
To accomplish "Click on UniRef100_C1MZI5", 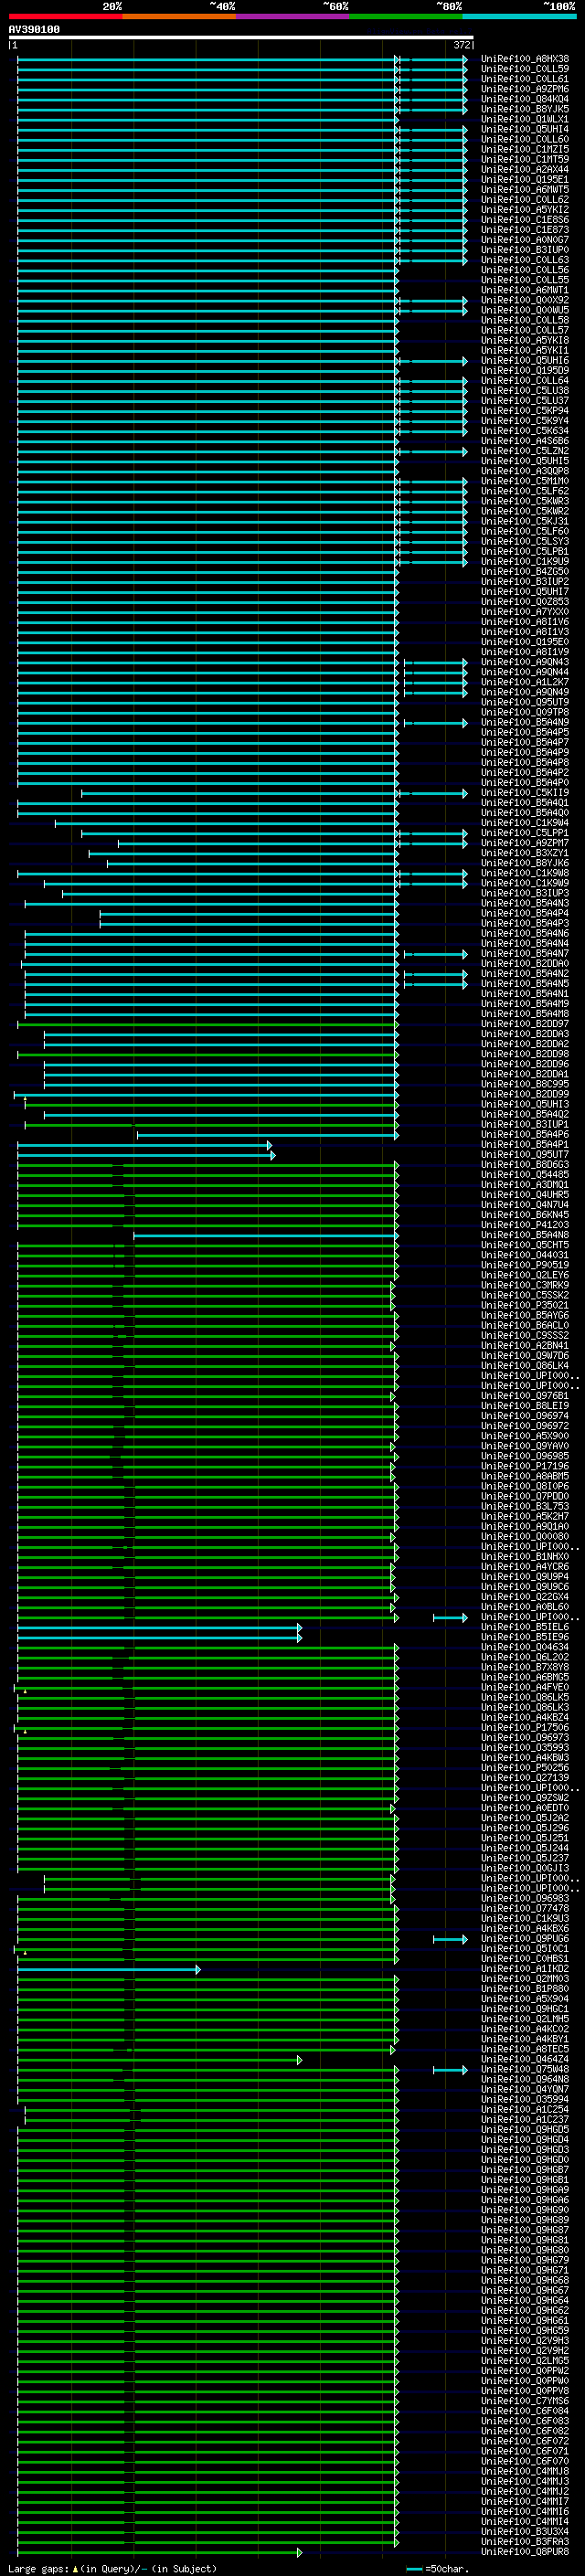I will [x=525, y=149].
